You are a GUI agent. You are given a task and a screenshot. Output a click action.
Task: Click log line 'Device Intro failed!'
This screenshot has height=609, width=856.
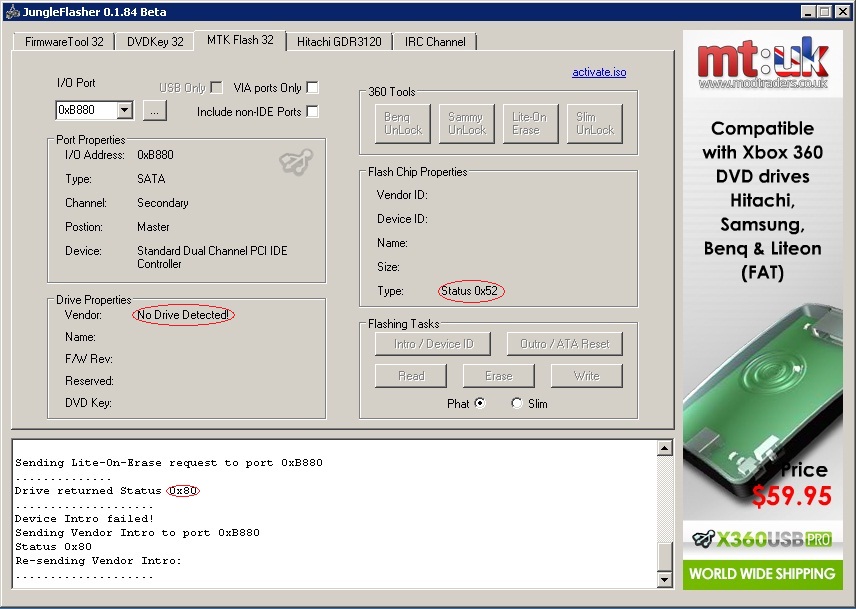point(85,518)
